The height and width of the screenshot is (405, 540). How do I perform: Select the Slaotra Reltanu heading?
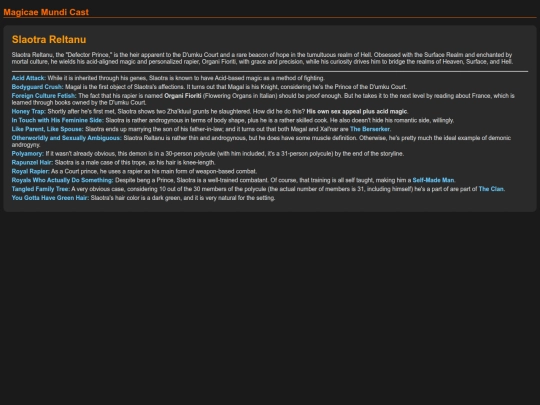pyautogui.click(x=49, y=40)
